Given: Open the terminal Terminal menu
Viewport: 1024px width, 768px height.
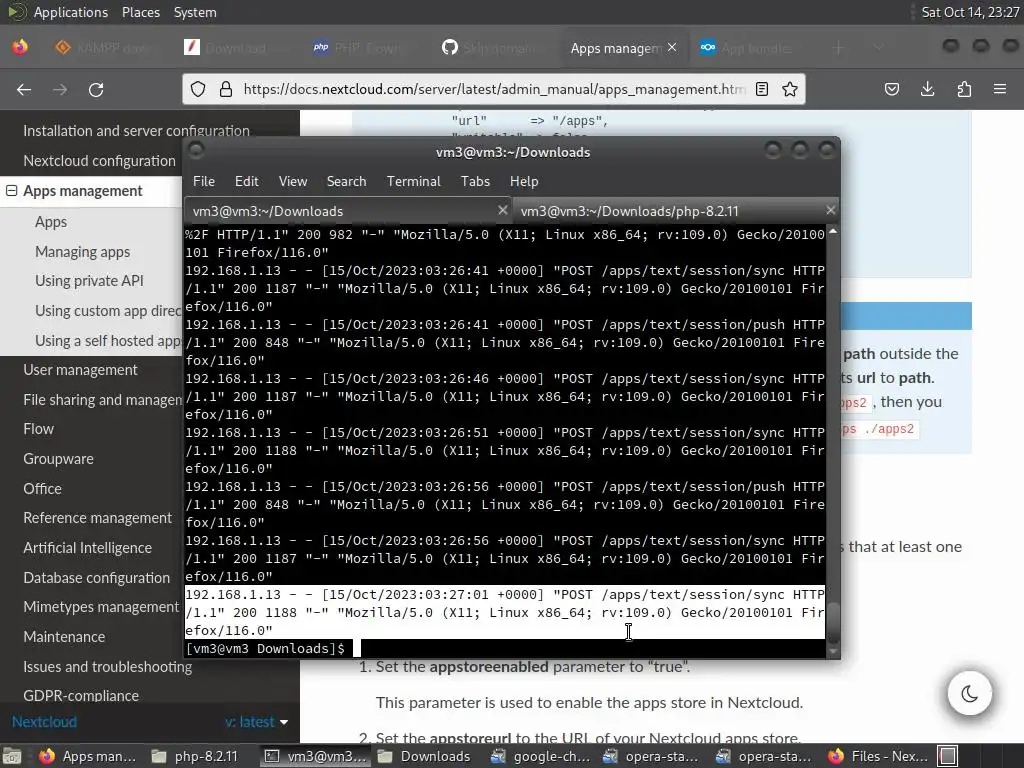Looking at the screenshot, I should (x=413, y=181).
